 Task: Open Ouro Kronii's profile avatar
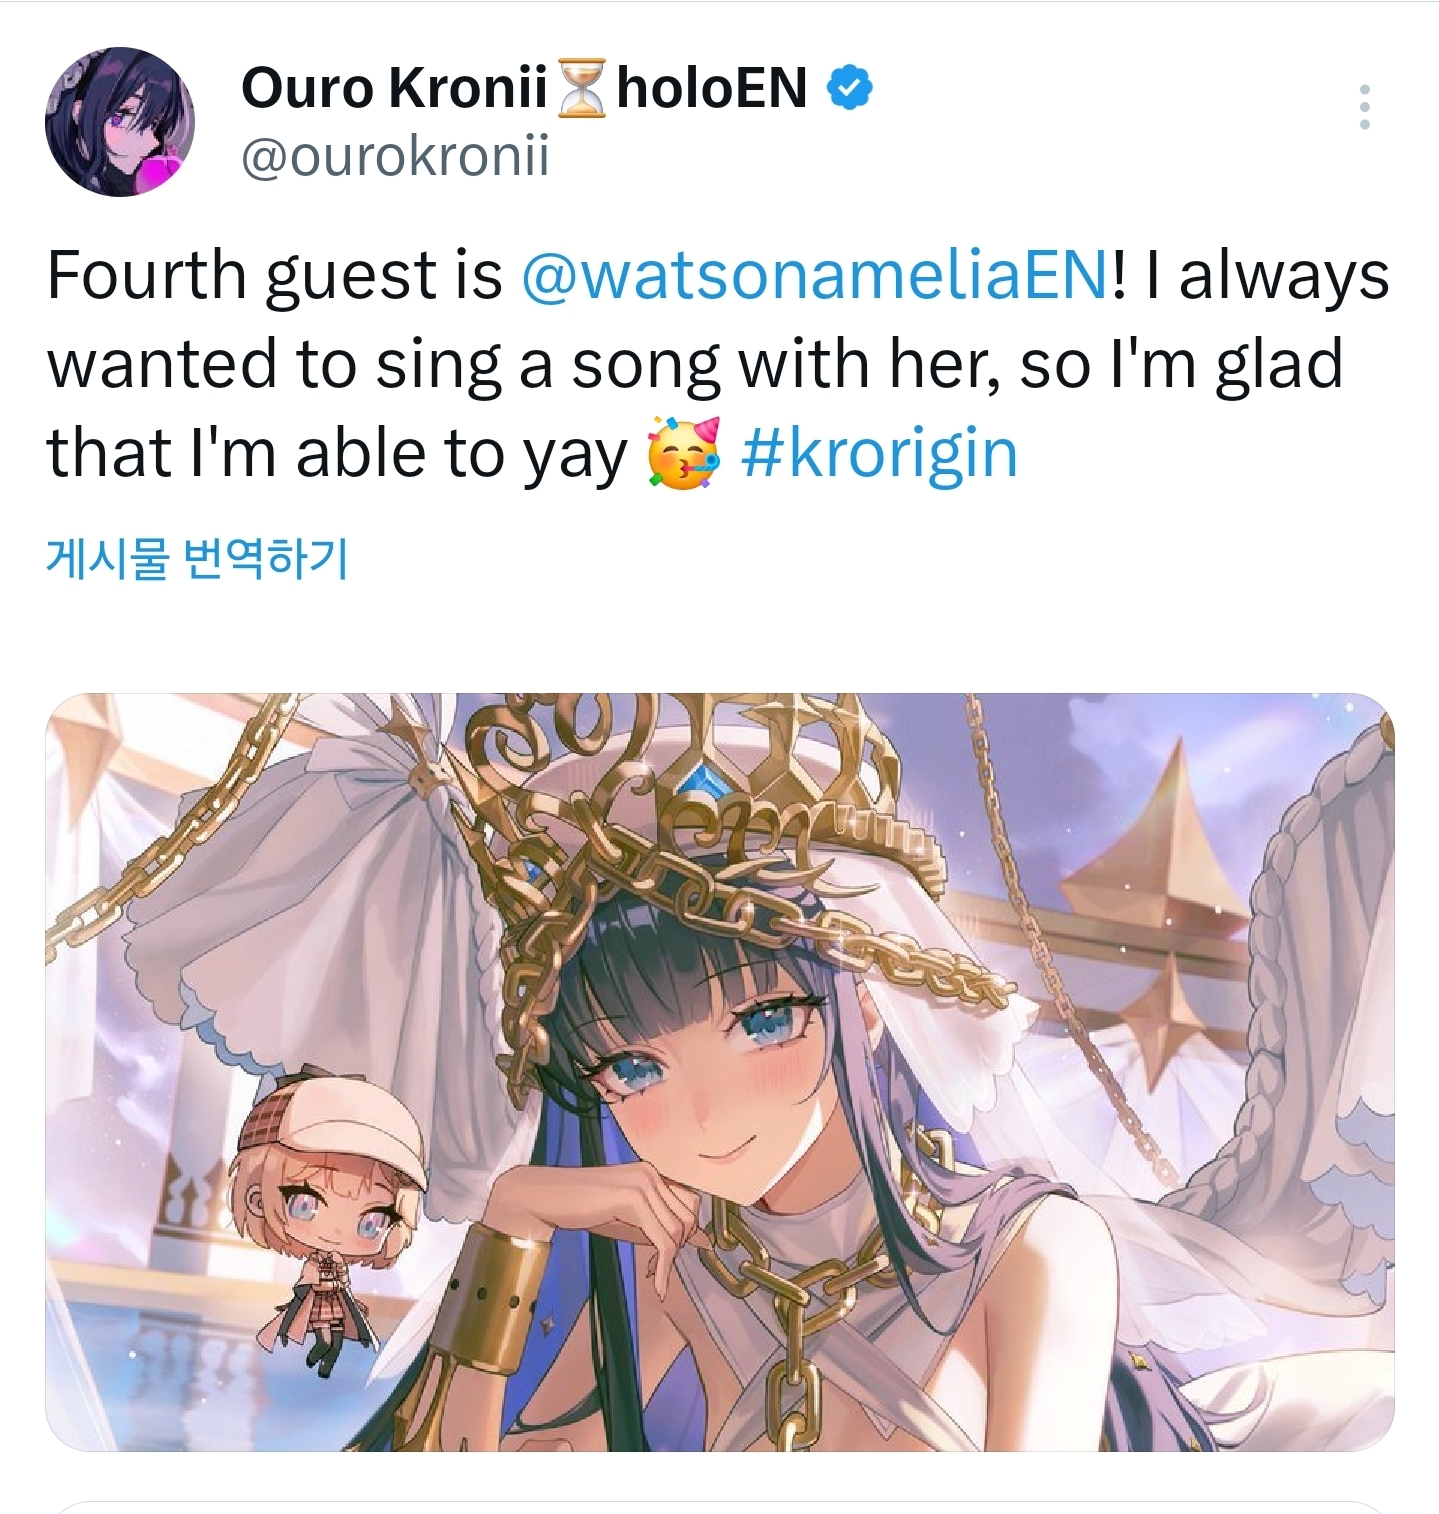[x=119, y=121]
